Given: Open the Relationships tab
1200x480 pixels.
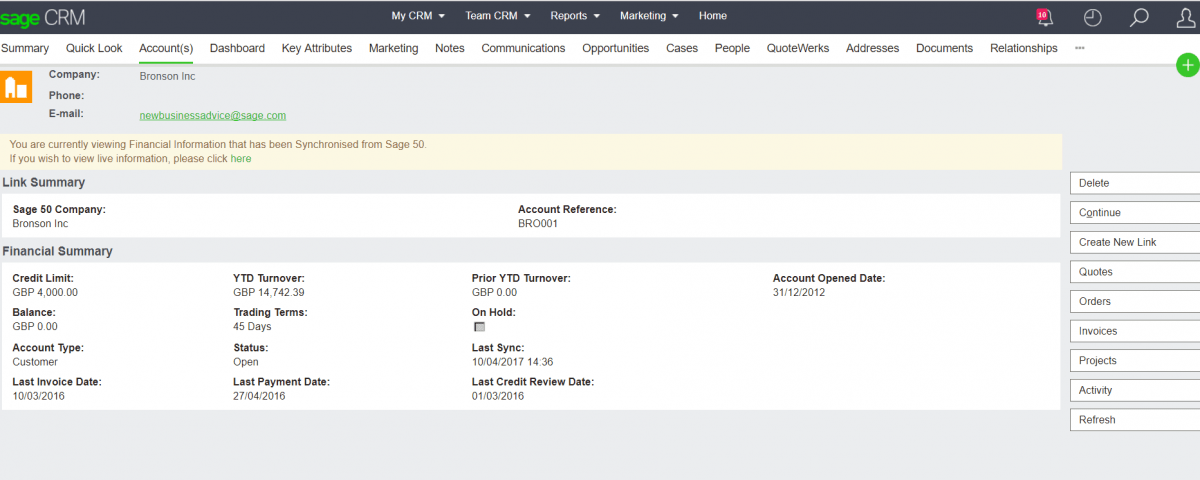Looking at the screenshot, I should point(1024,48).
